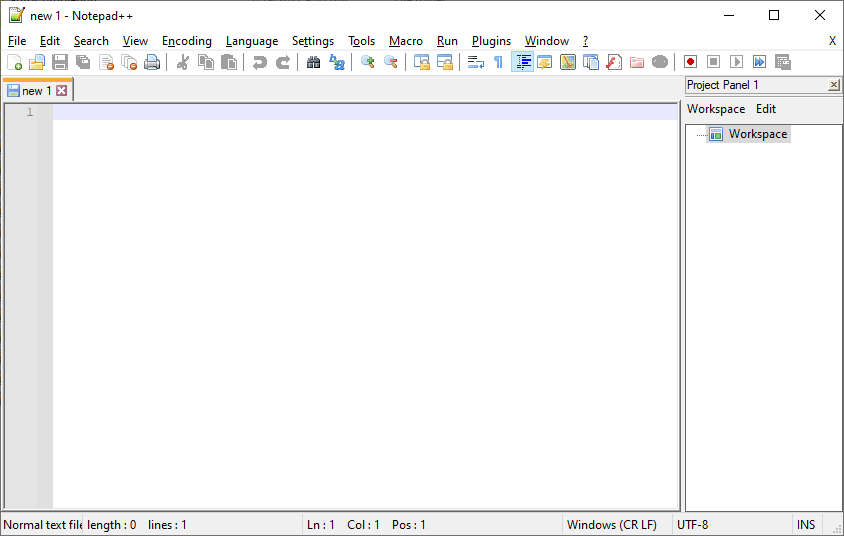Open Function List toolbar icon
This screenshot has width=844, height=536.
pos(614,62)
